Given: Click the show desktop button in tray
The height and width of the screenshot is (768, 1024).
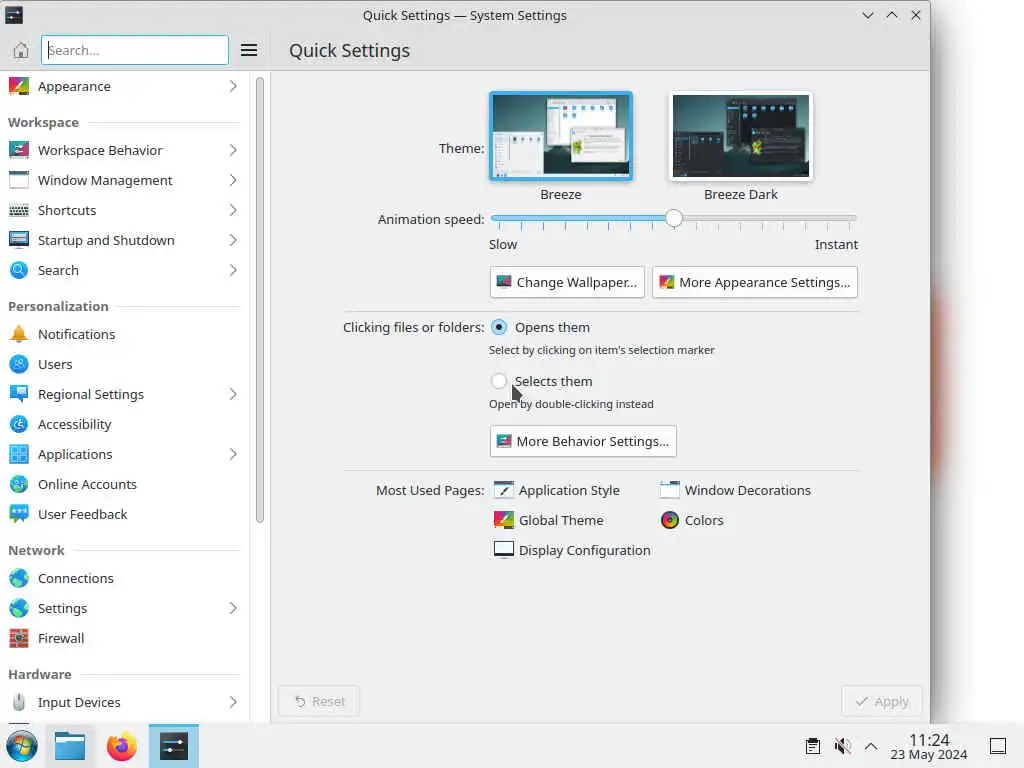Looking at the screenshot, I should 998,746.
